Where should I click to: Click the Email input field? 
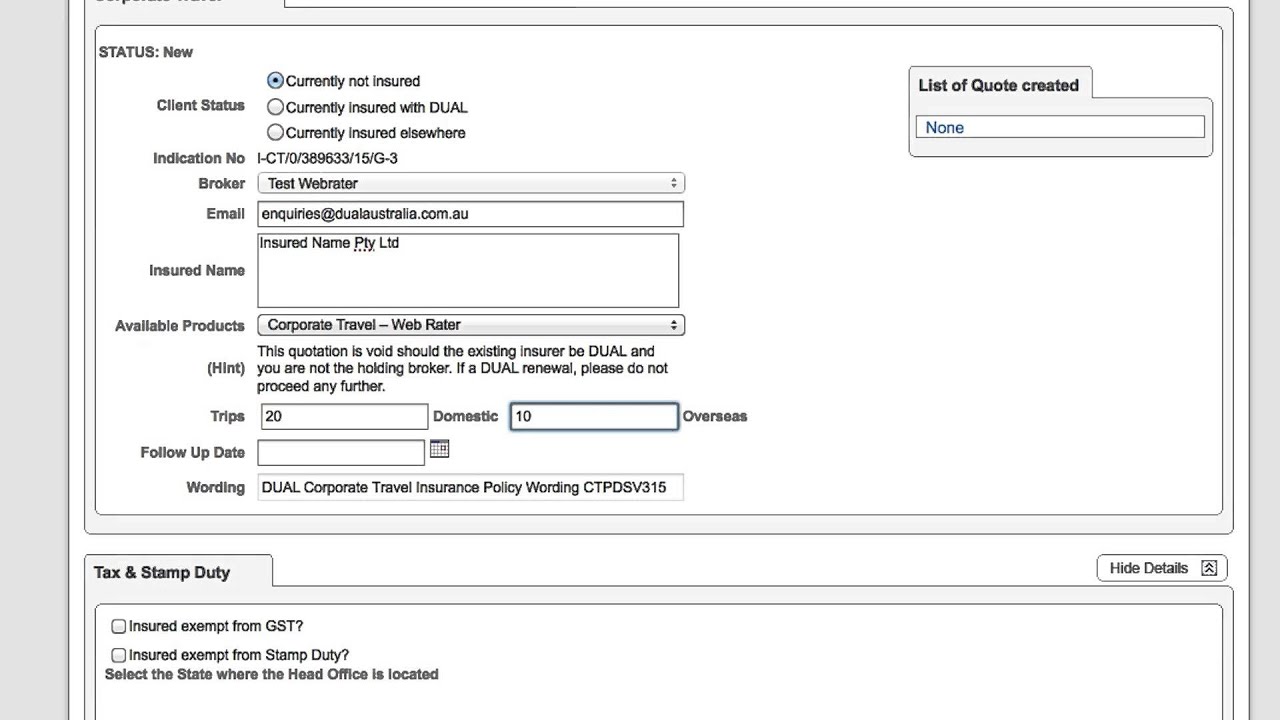coord(470,214)
